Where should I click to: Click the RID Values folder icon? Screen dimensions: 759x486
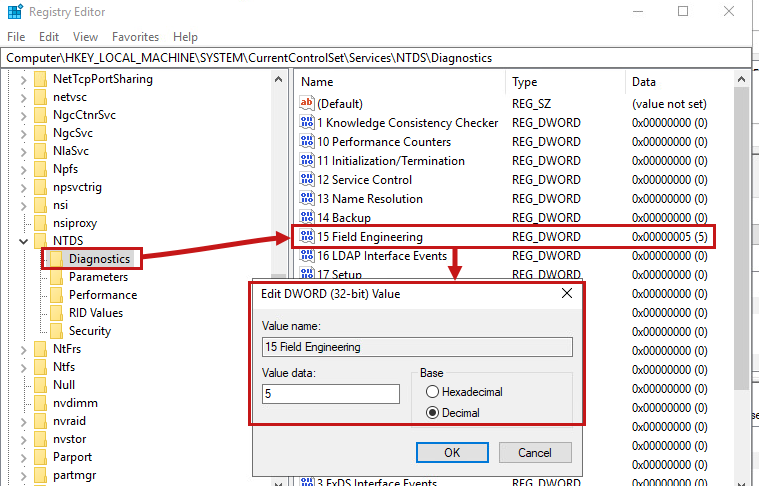(x=57, y=313)
